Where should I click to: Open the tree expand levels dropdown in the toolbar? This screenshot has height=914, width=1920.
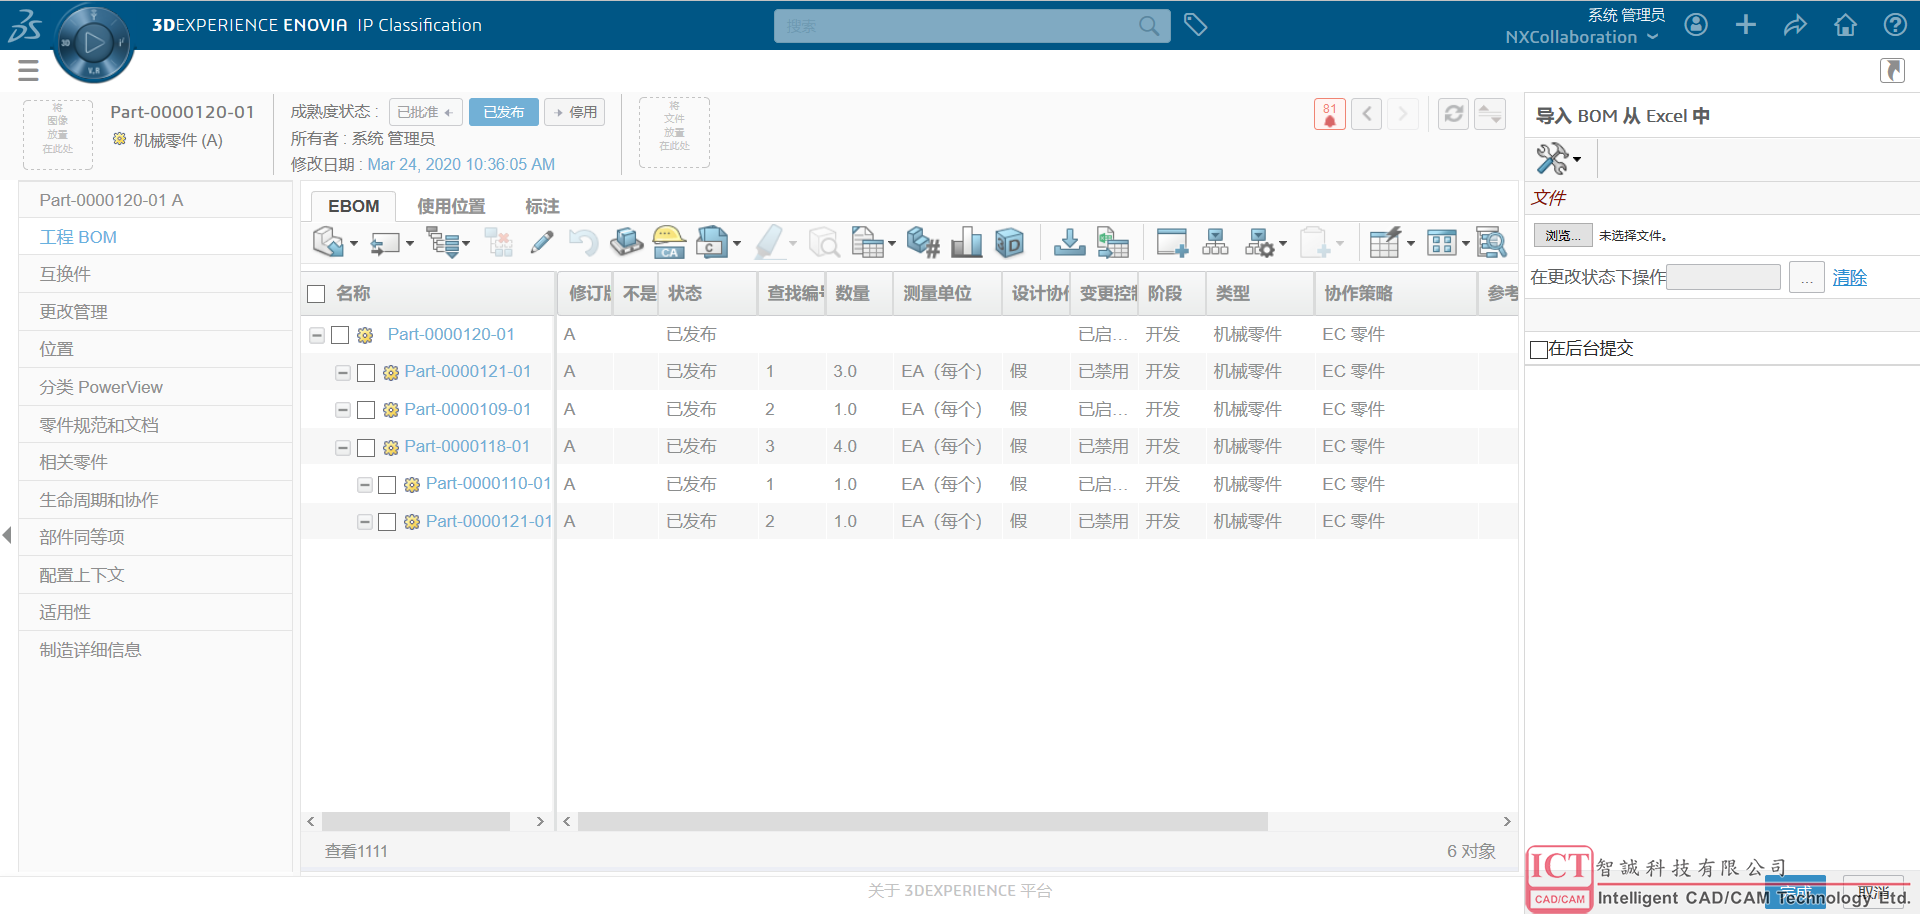click(x=448, y=242)
